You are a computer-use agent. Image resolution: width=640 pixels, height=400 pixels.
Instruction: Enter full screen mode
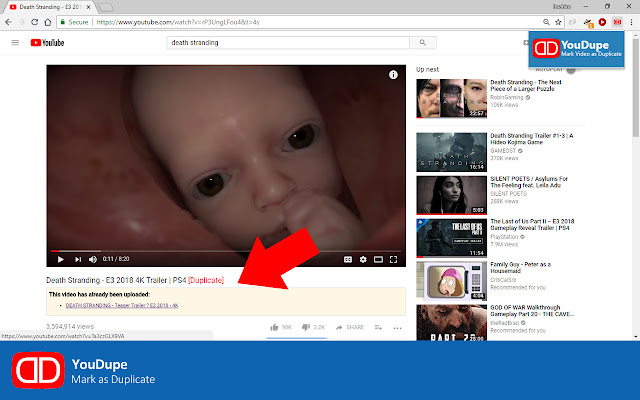pos(393,259)
